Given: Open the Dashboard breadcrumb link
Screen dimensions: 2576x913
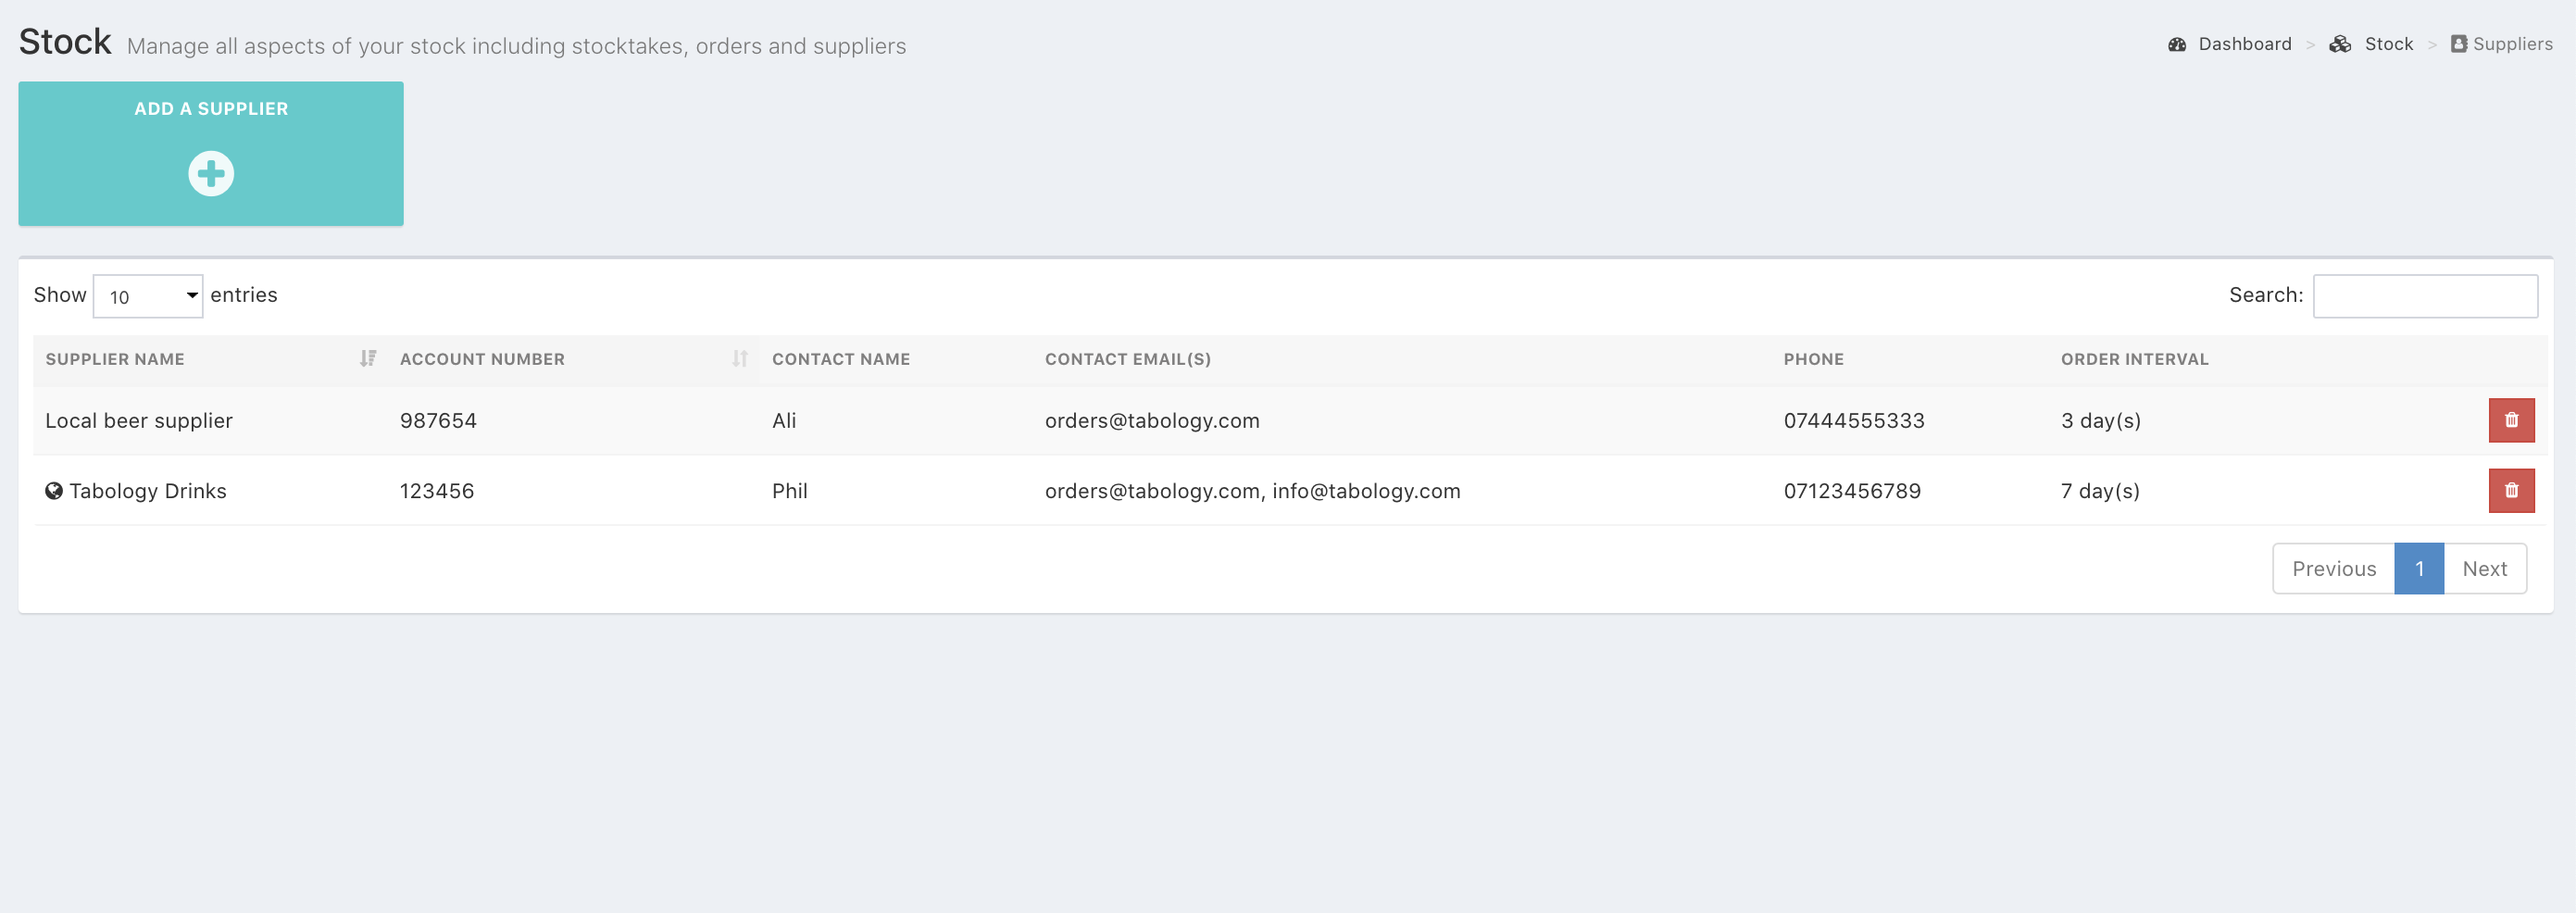Looking at the screenshot, I should [x=2244, y=44].
